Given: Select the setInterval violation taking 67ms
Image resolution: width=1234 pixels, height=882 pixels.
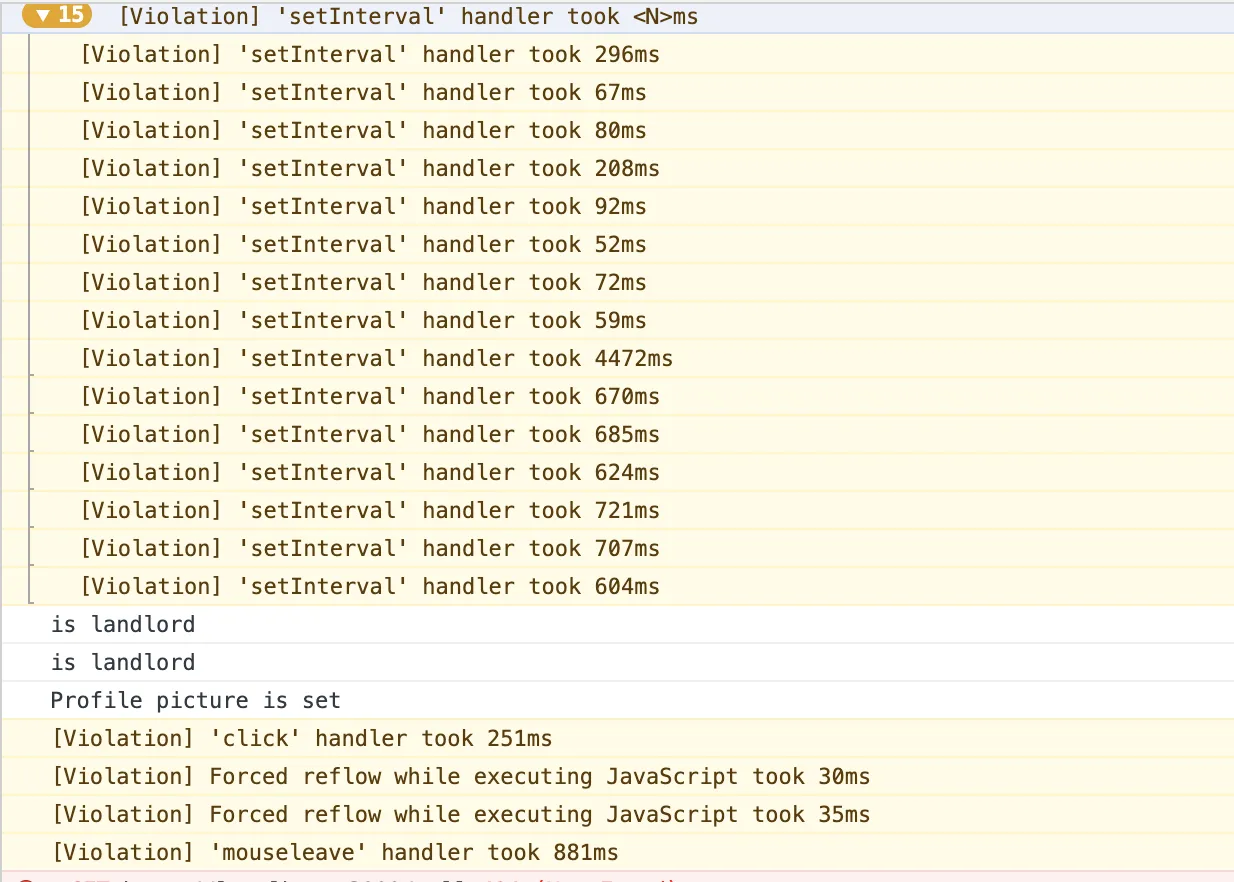Looking at the screenshot, I should point(363,93).
